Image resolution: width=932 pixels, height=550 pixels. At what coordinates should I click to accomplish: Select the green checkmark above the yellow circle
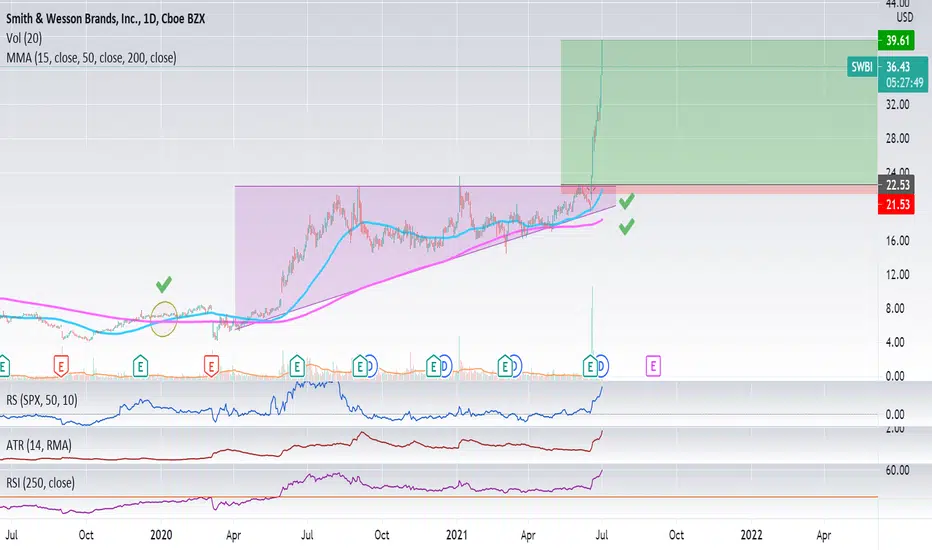[164, 284]
